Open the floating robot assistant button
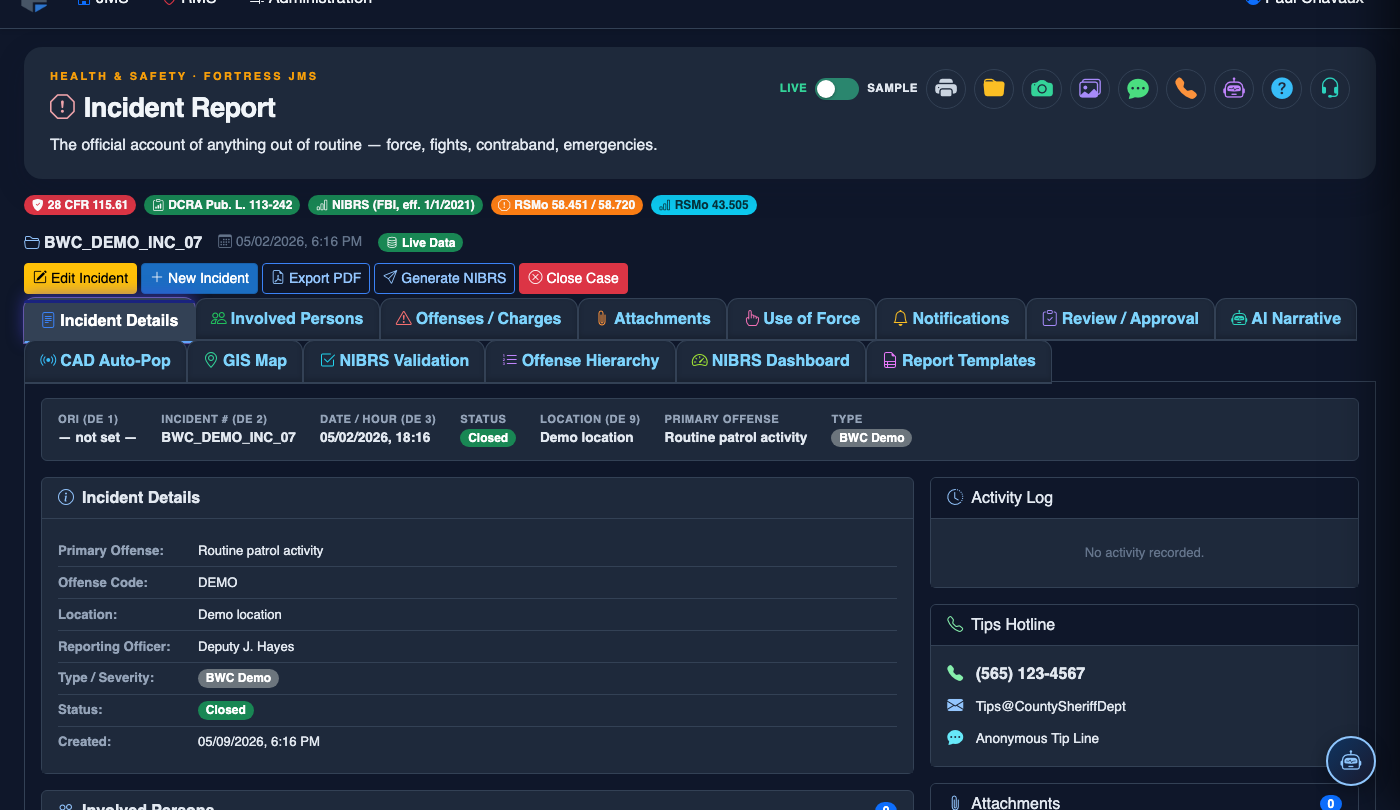 pos(1351,761)
